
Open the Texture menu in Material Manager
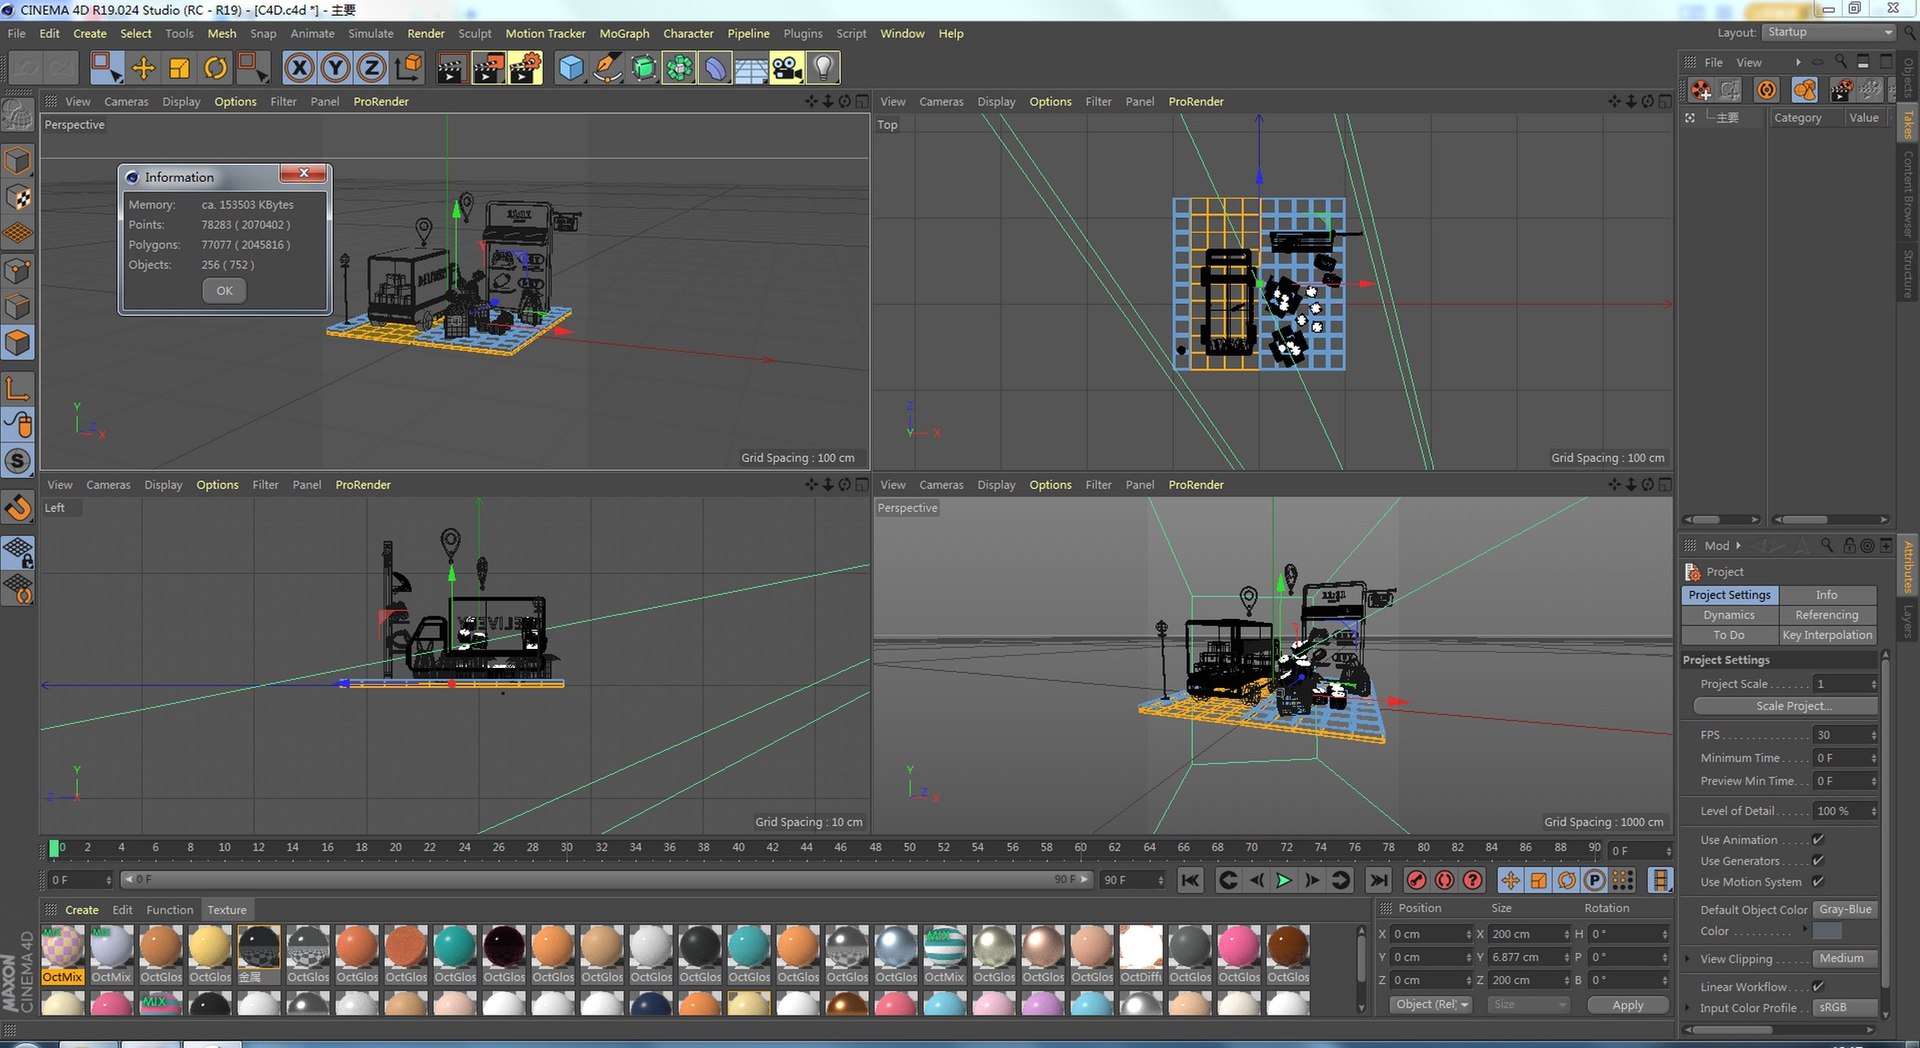click(x=227, y=910)
